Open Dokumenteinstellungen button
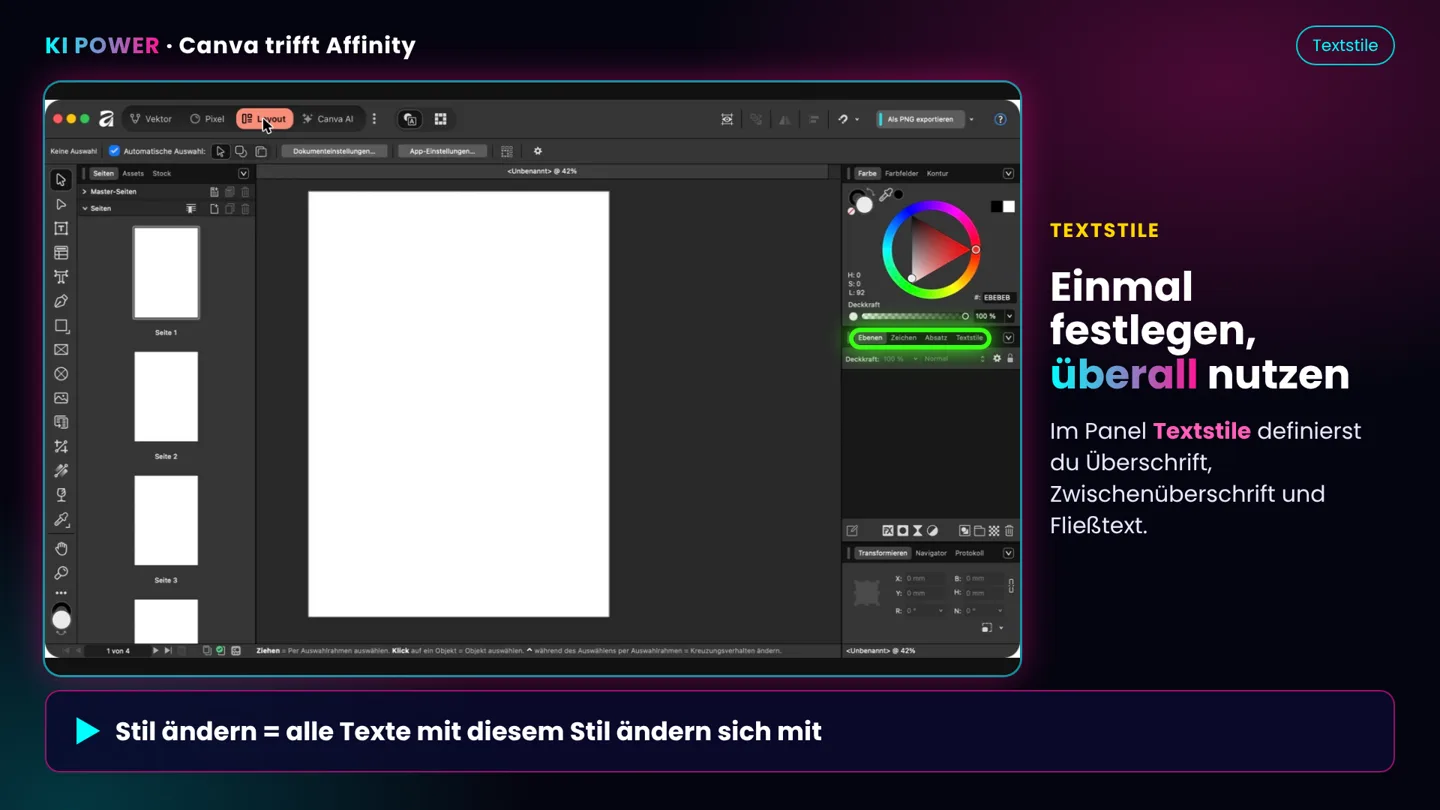The width and height of the screenshot is (1440, 810). click(x=334, y=152)
